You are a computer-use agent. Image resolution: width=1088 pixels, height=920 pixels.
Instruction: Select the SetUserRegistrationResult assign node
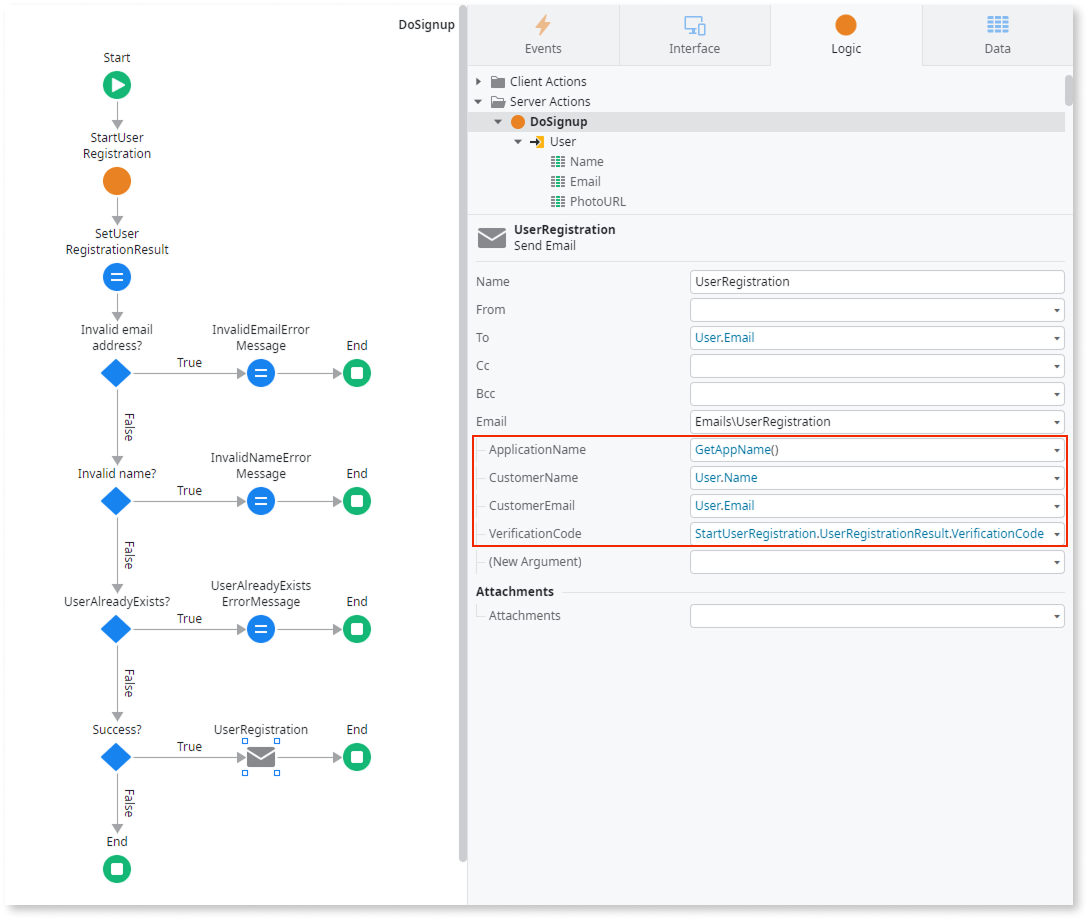pos(117,278)
